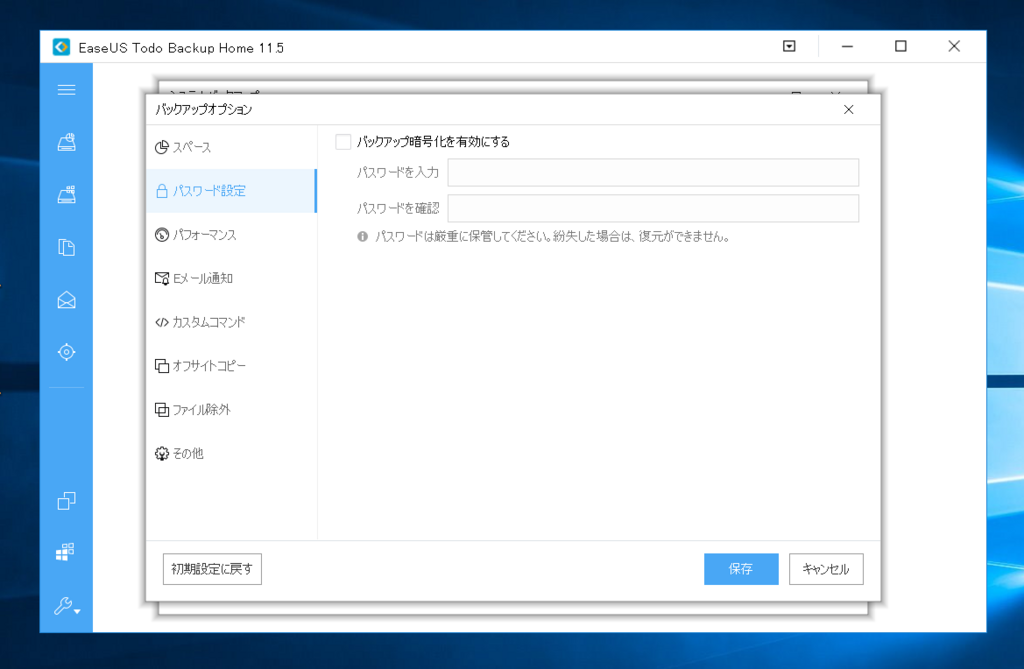Click the mail backup envelope sidebar icon
Viewport: 1024px width, 669px height.
[x=66, y=300]
